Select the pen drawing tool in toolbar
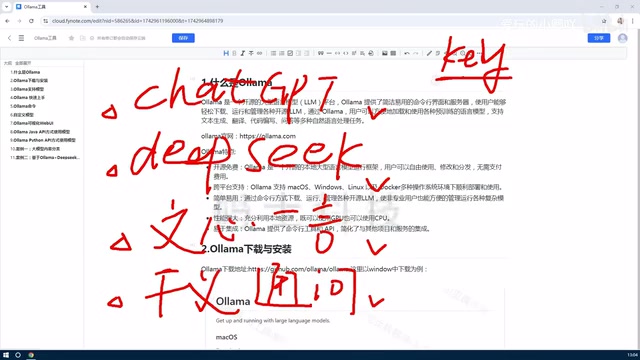This screenshot has height=360, width=640. (429, 53)
